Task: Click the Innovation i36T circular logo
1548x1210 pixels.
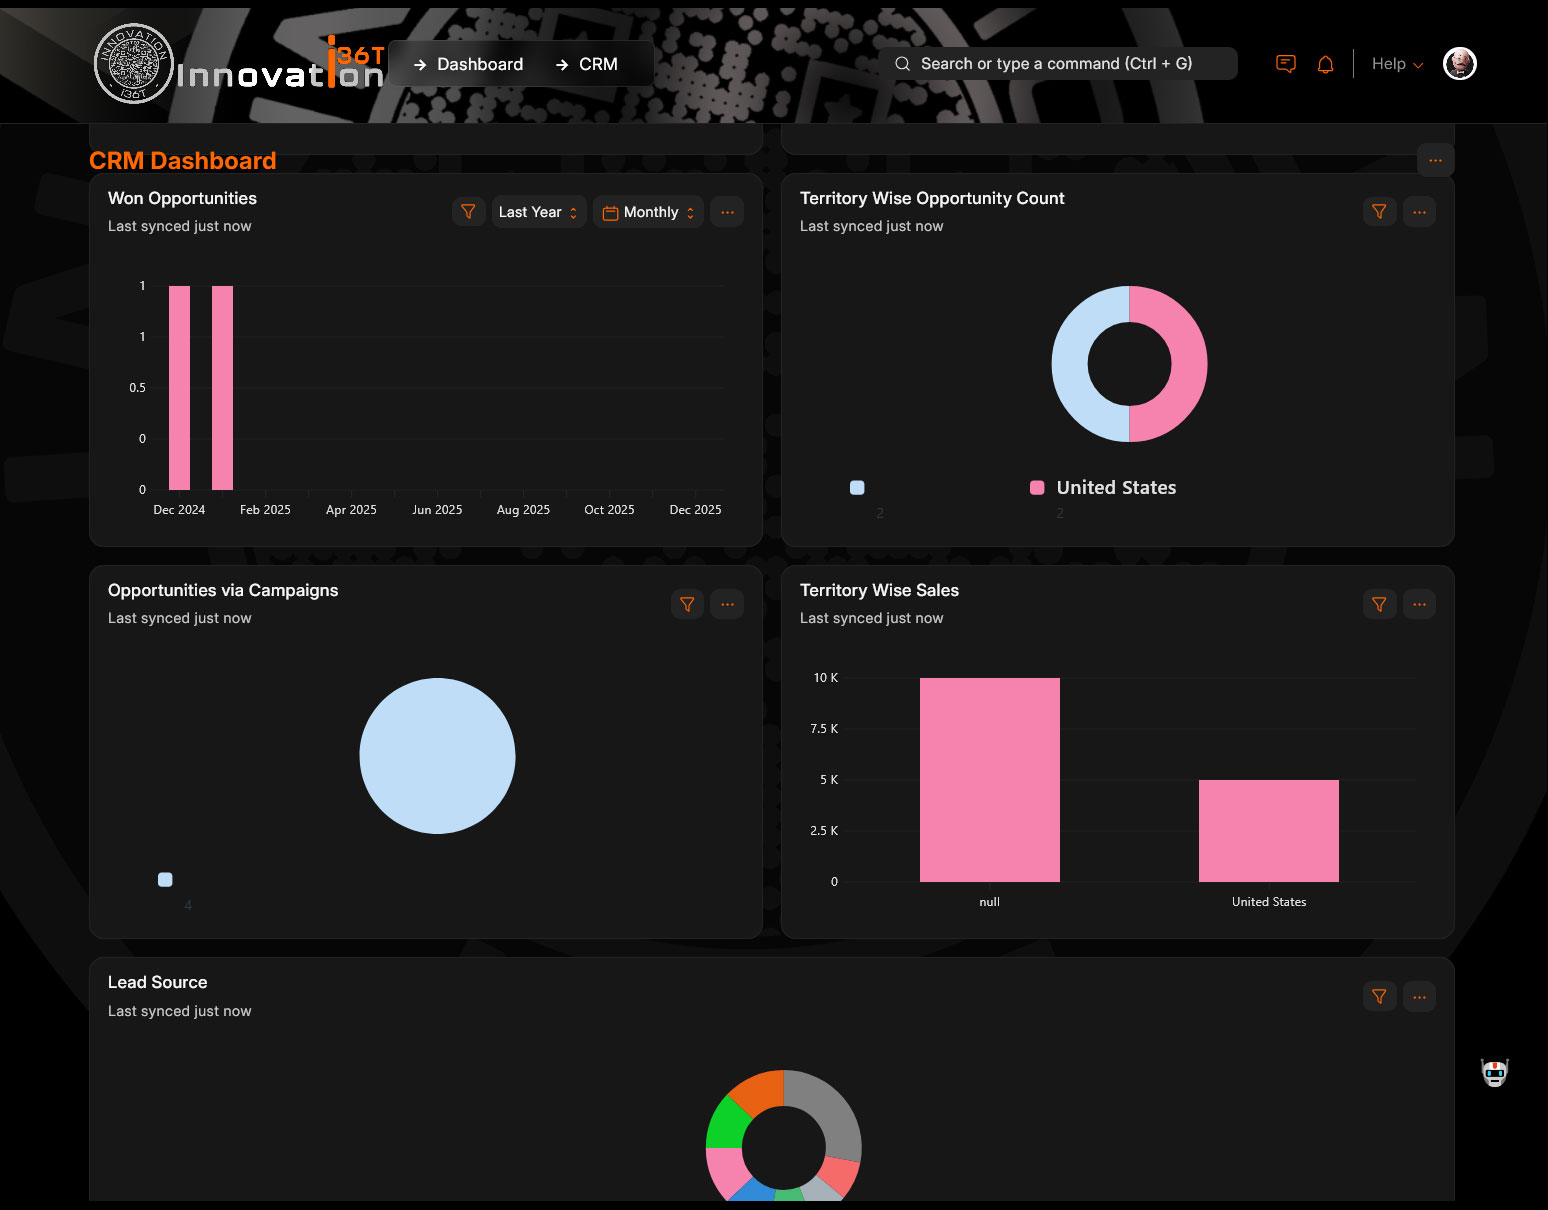Action: point(133,64)
